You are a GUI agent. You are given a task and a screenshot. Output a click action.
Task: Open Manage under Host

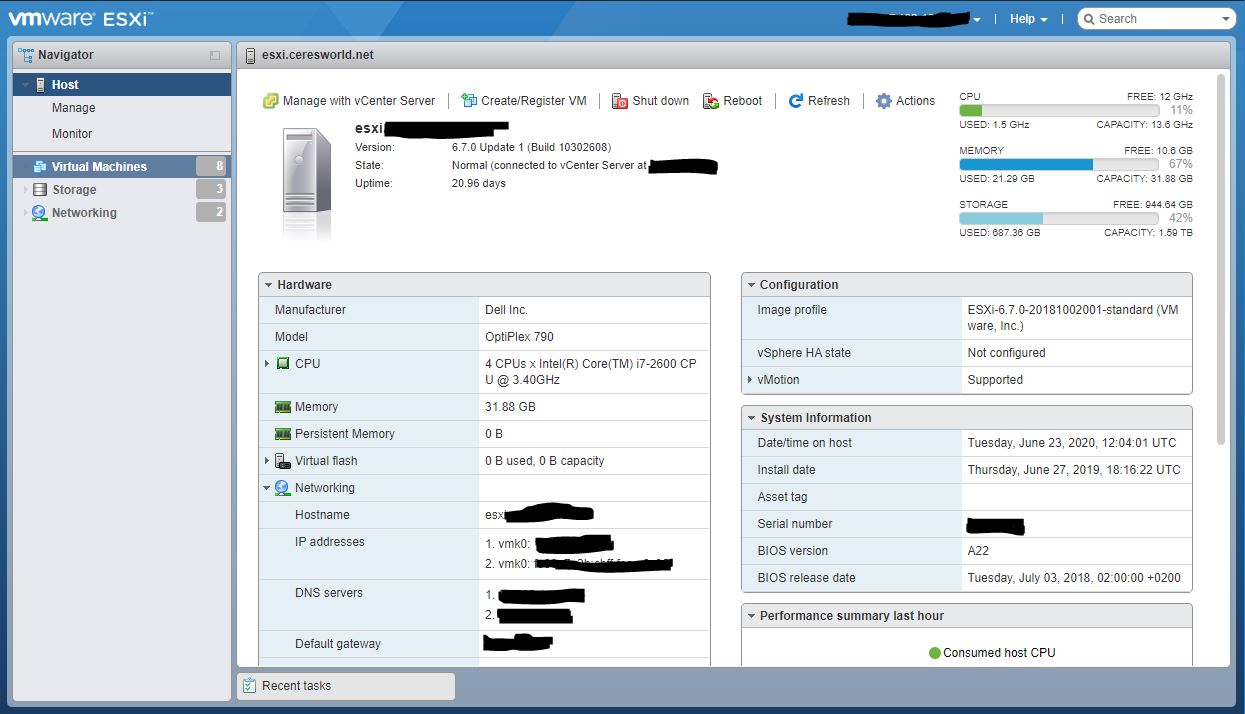pos(74,108)
